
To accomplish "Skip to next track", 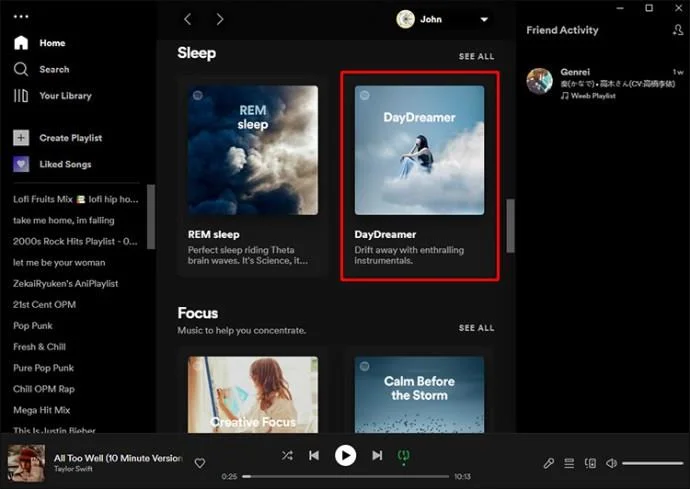I will tap(377, 455).
